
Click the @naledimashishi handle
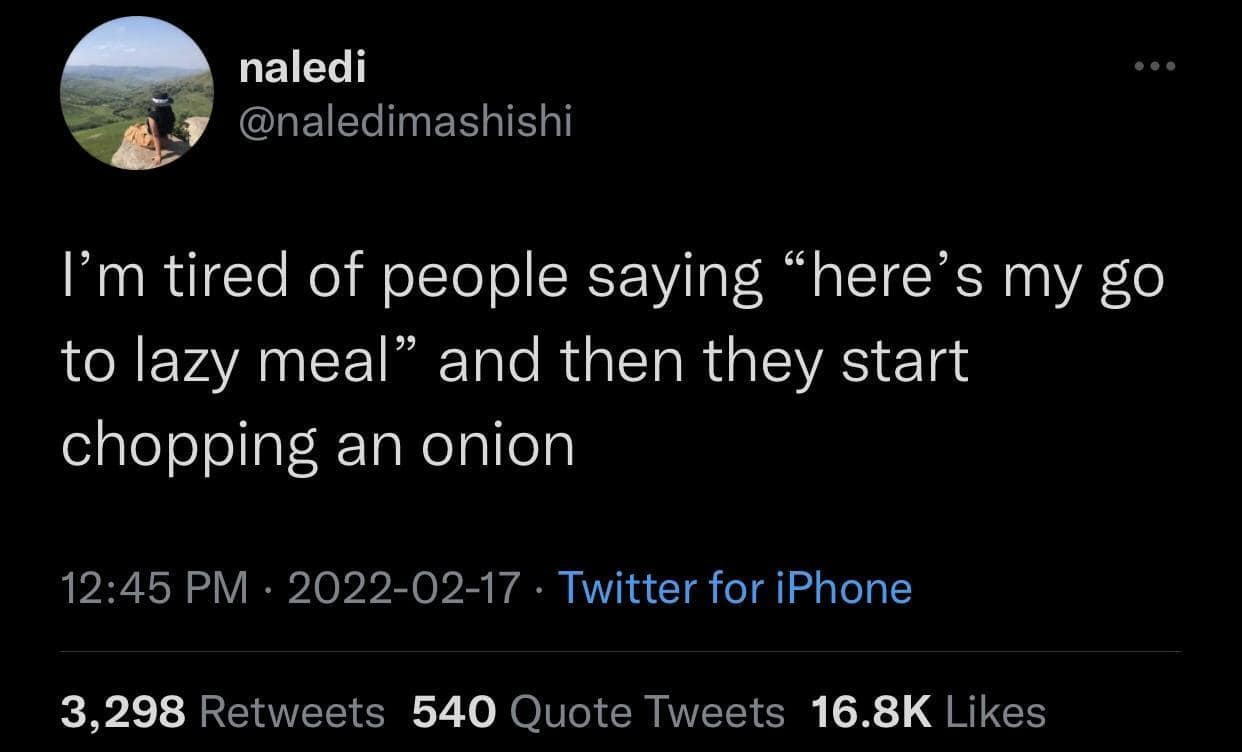pyautogui.click(x=406, y=122)
